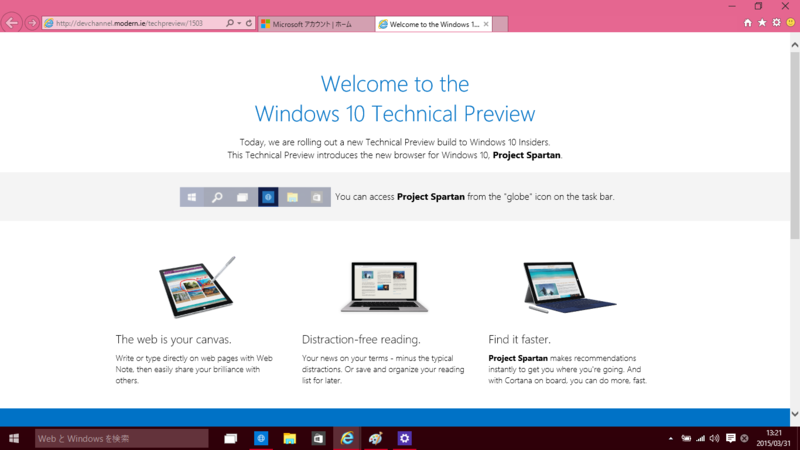Open the clock showing 13:21

[x=773, y=438]
